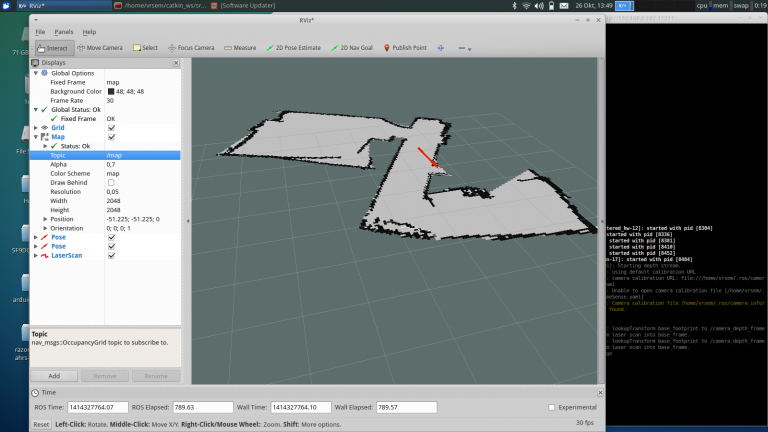Close the Displays panel

coord(176,63)
